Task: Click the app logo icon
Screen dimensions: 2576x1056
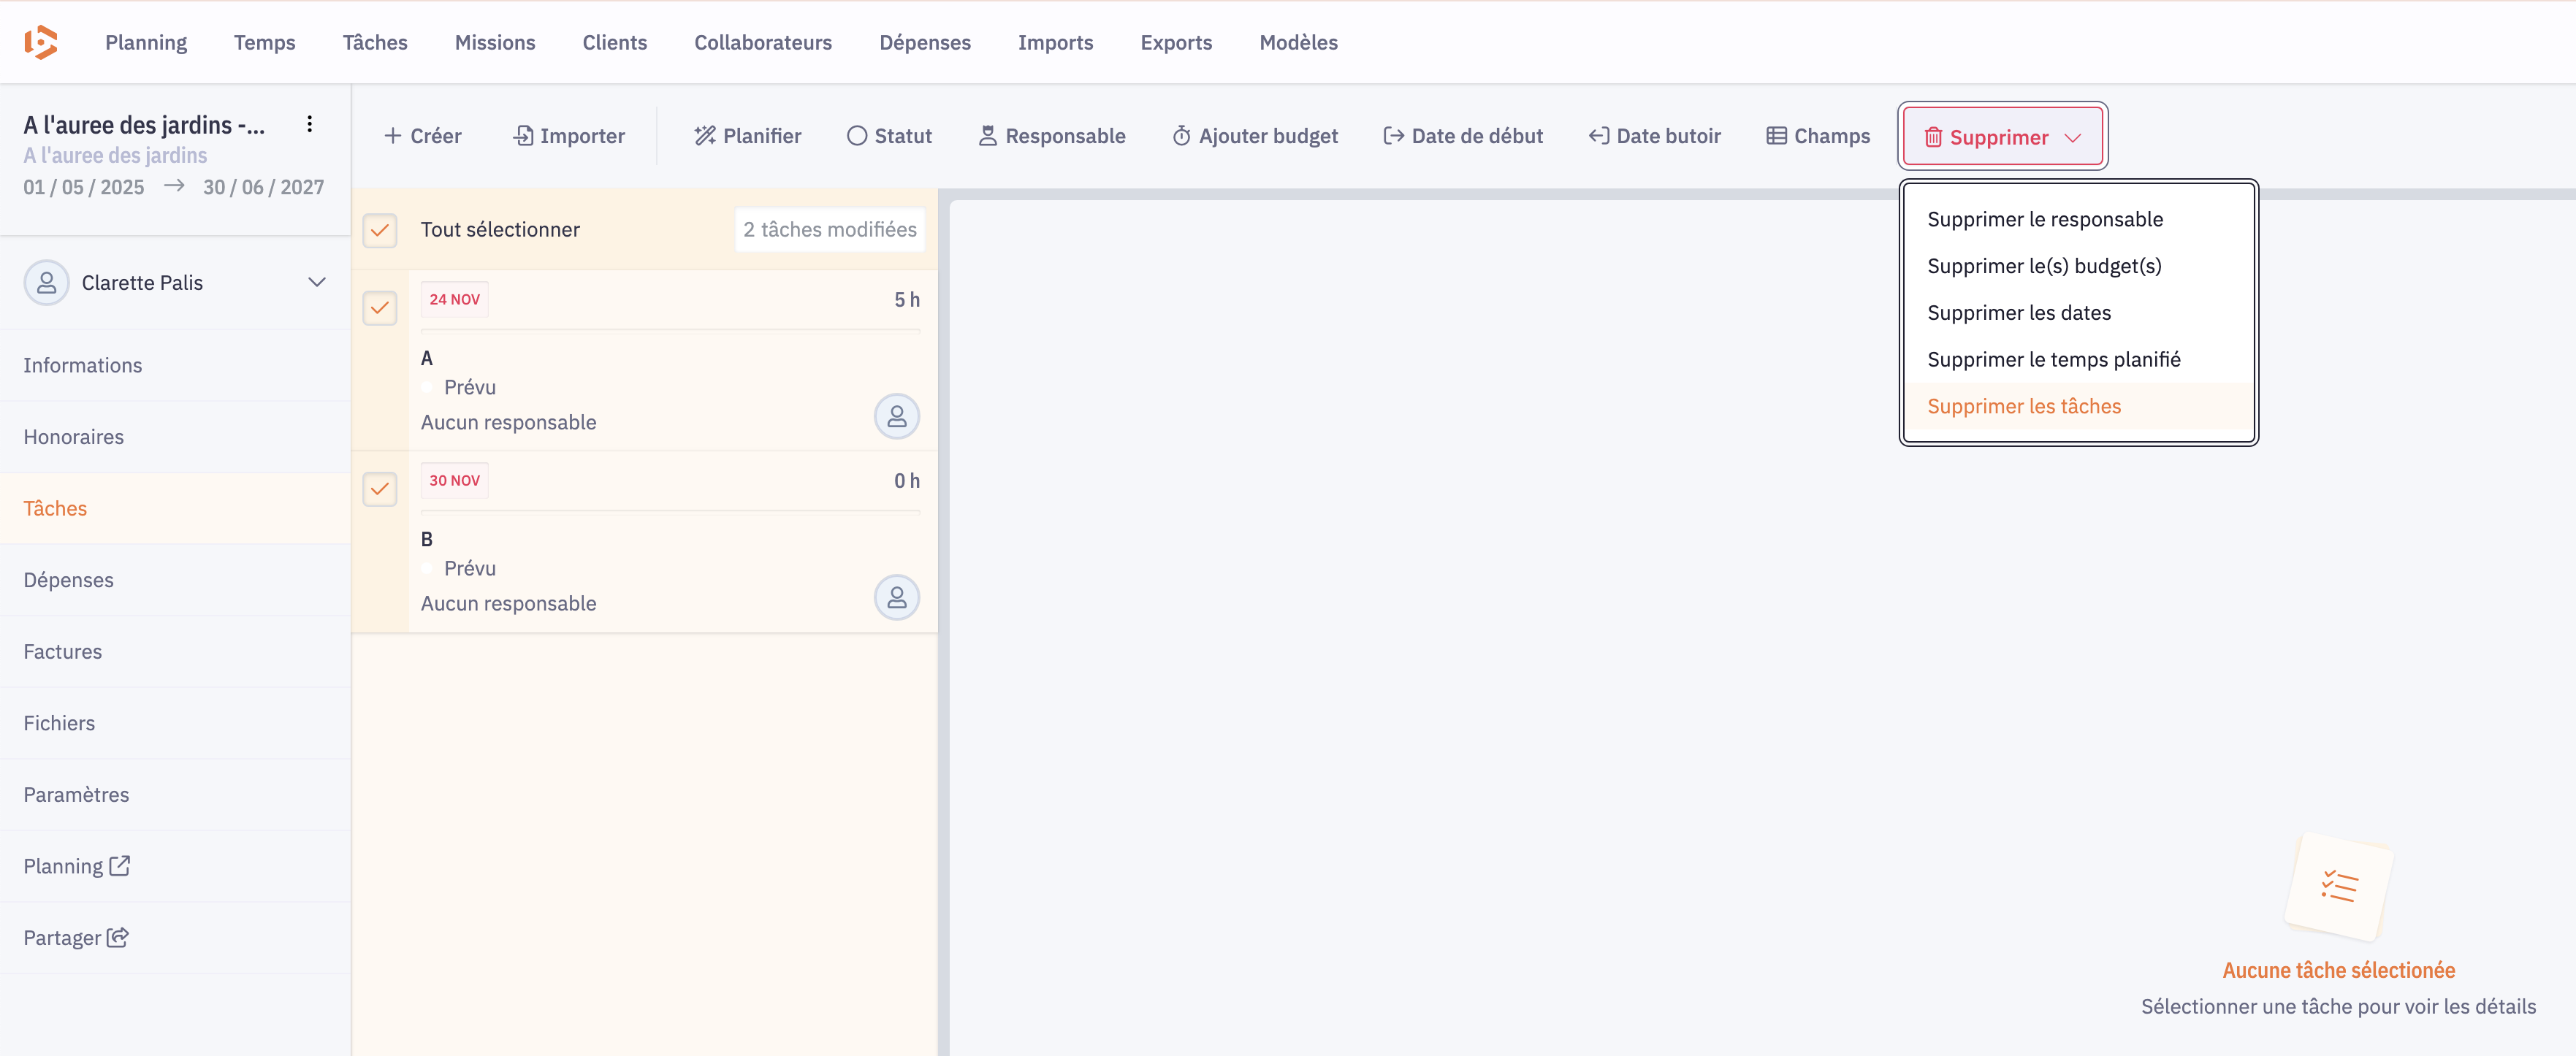Action: point(41,42)
